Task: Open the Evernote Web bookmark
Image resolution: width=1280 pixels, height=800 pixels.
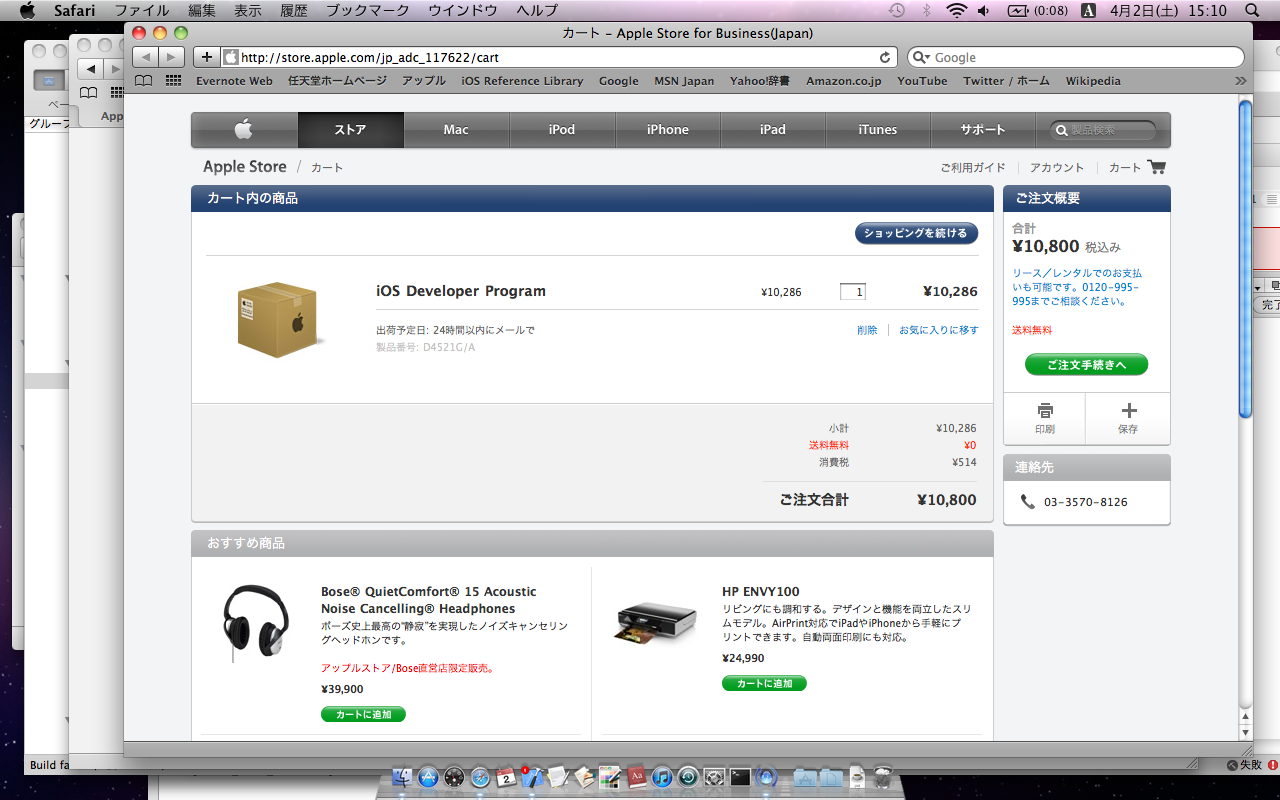Action: 234,81
